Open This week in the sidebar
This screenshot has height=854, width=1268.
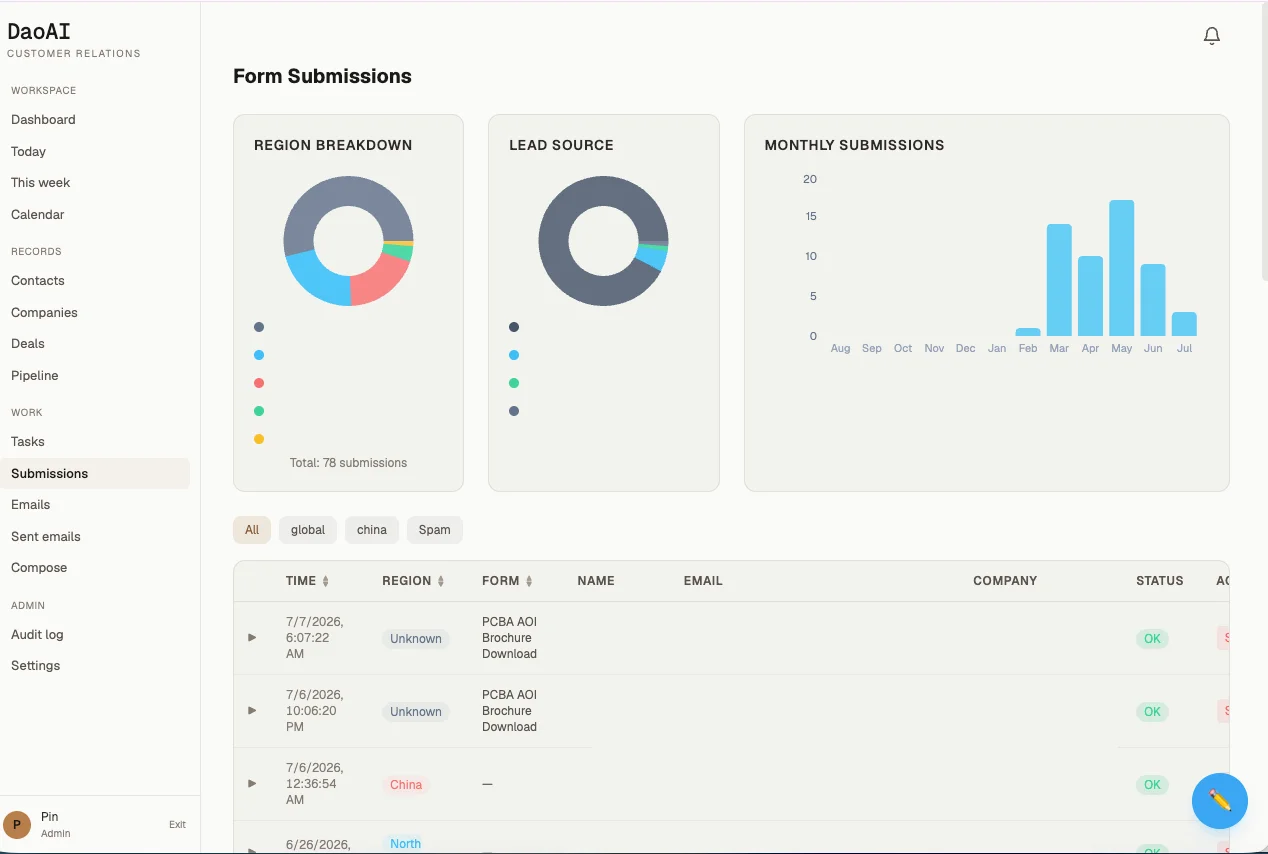click(40, 182)
